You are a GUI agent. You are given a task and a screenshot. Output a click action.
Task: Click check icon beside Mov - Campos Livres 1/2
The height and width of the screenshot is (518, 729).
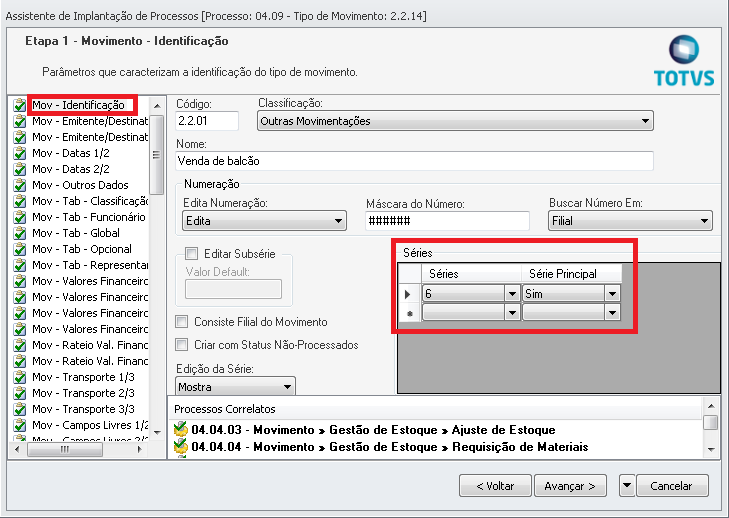pyautogui.click(x=20, y=425)
